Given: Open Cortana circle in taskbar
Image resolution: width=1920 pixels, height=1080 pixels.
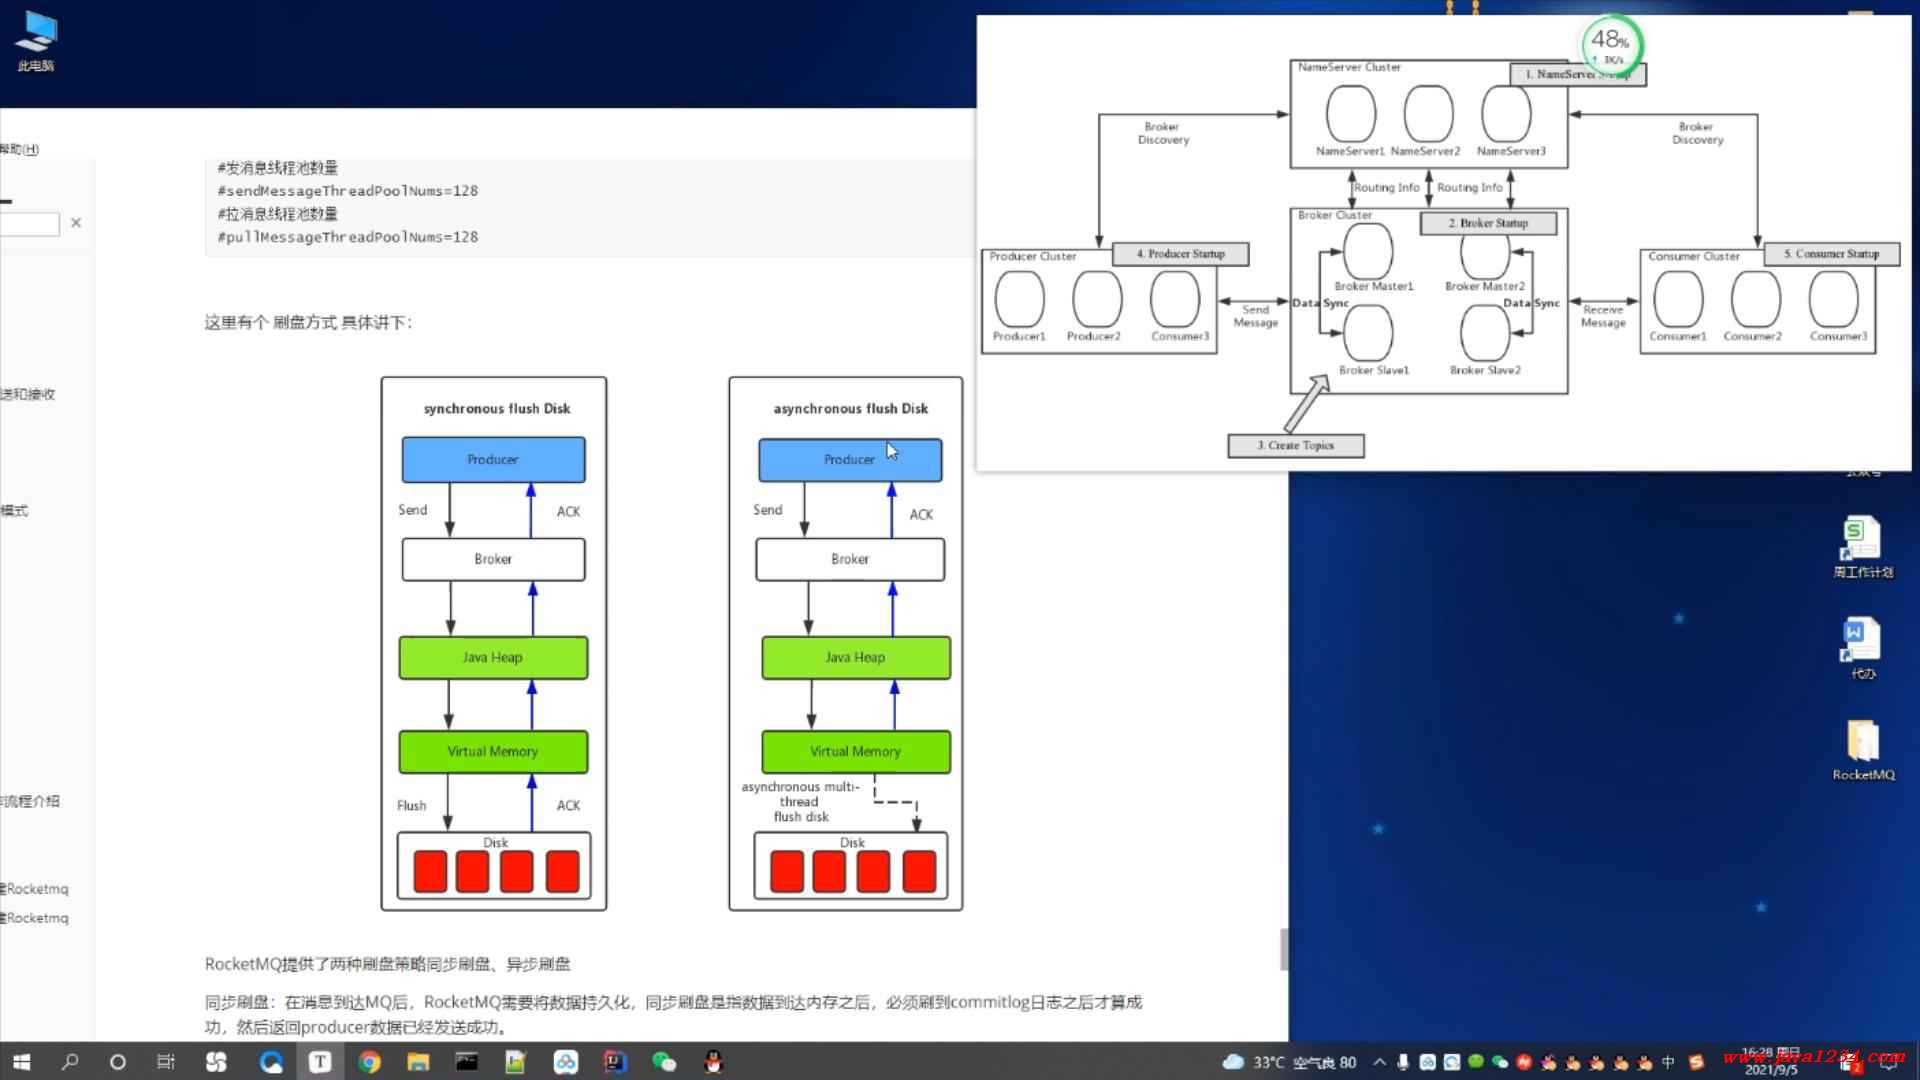Looking at the screenshot, I should (x=118, y=1062).
